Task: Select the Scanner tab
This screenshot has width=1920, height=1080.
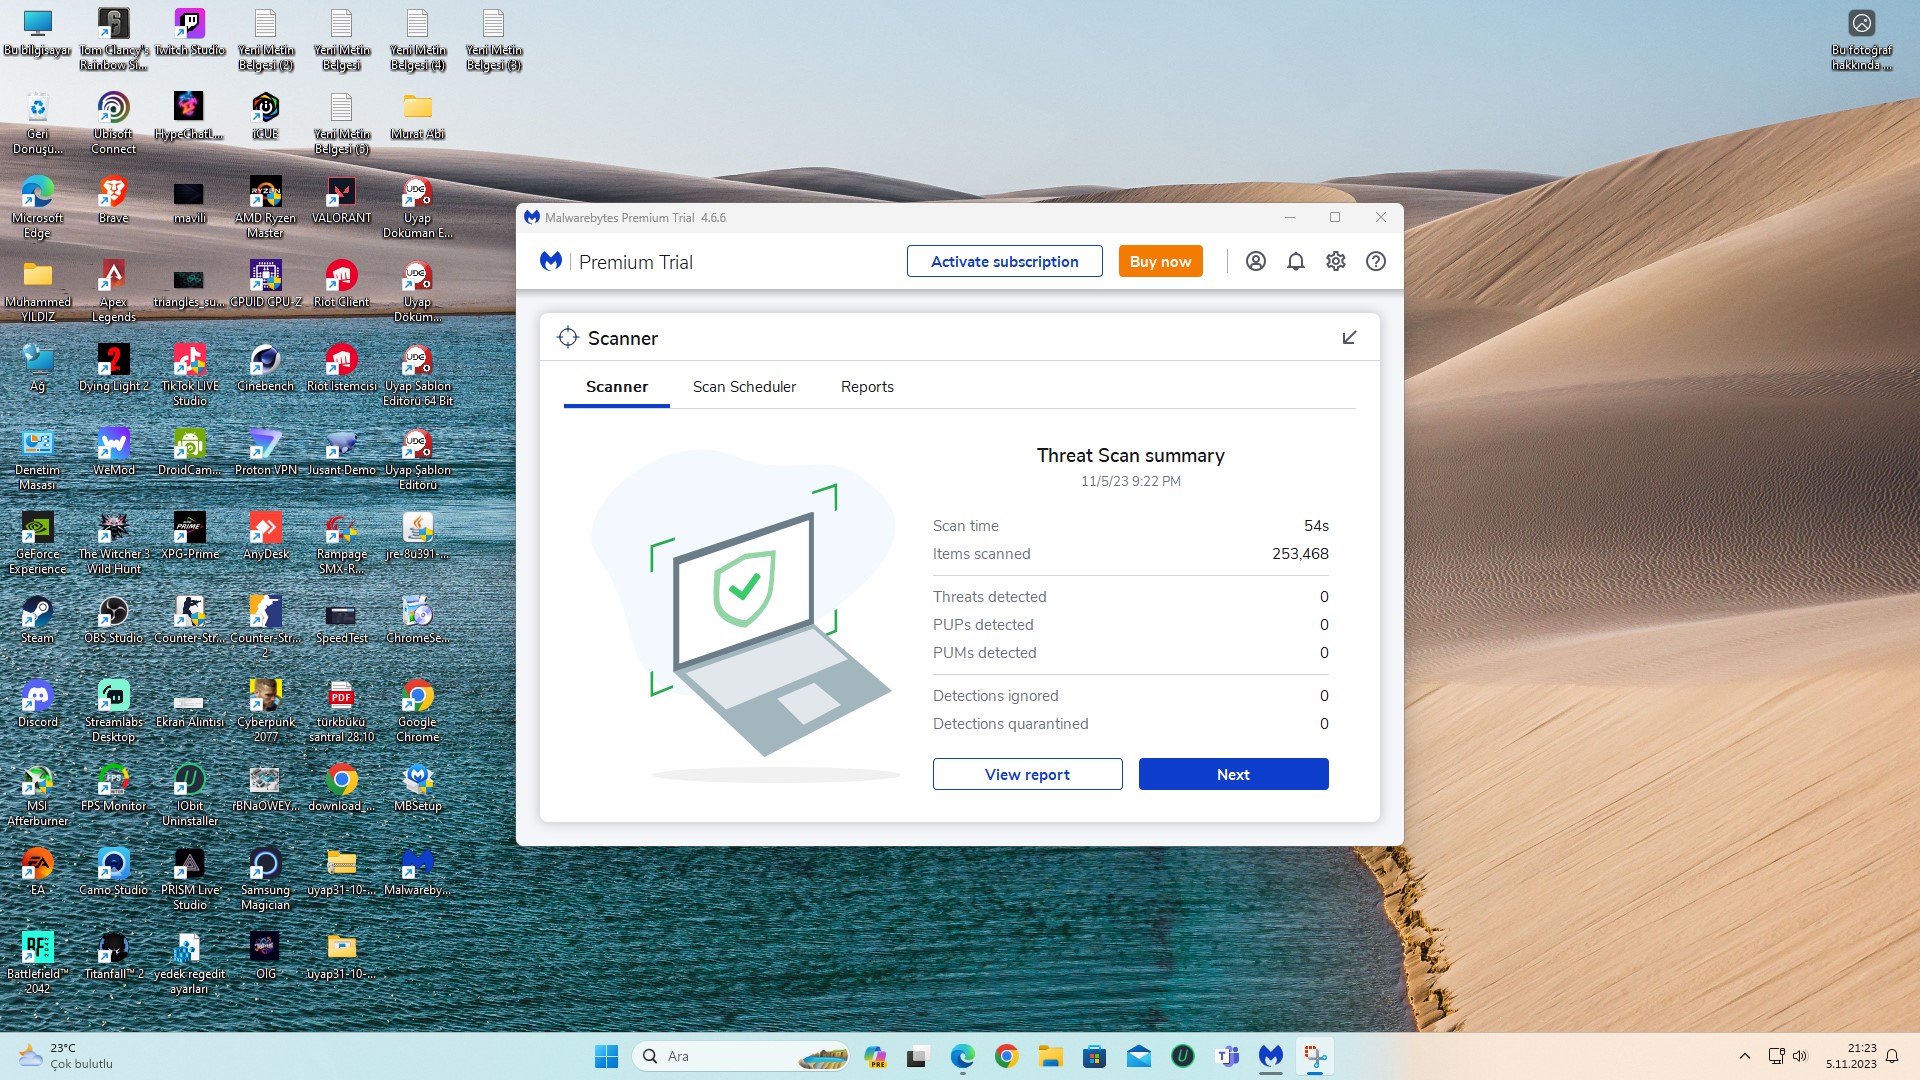Action: (x=616, y=387)
